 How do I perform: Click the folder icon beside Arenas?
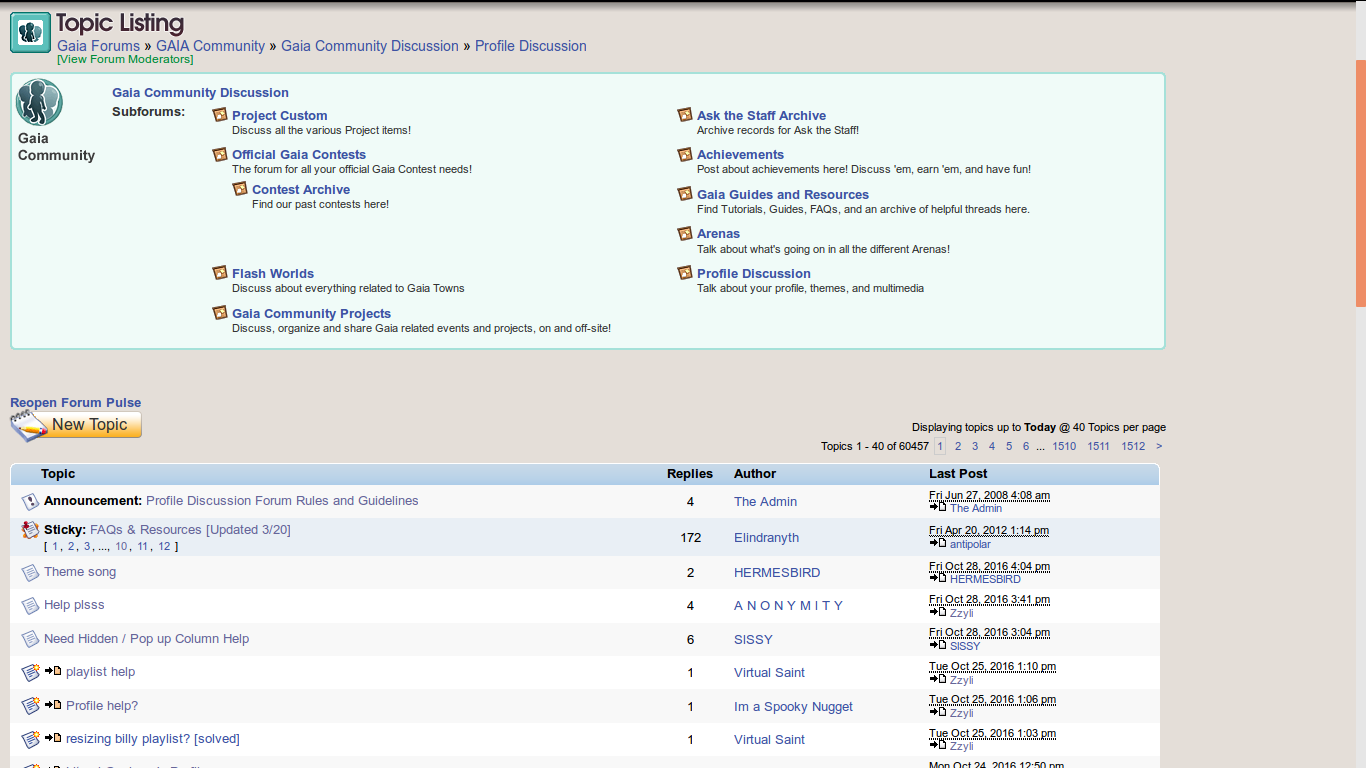pyautogui.click(x=685, y=233)
